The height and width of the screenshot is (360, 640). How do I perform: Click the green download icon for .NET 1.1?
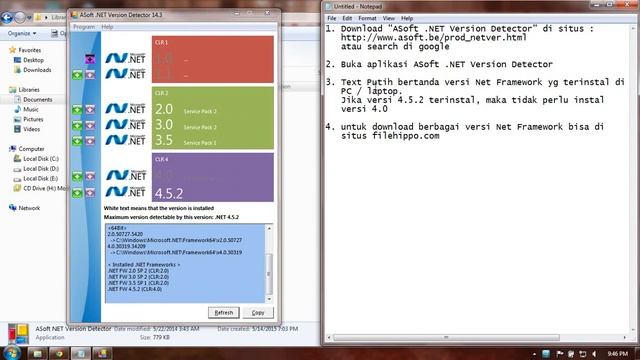point(77,75)
